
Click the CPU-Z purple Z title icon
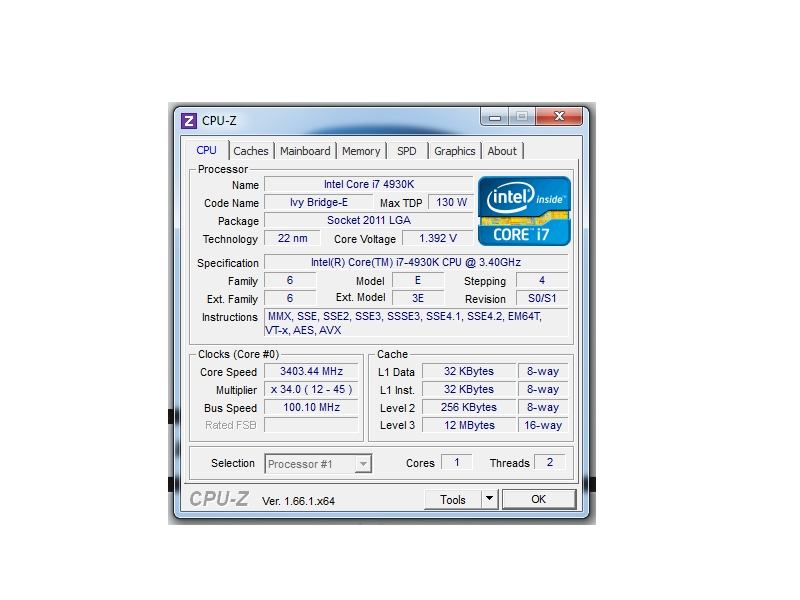point(189,120)
